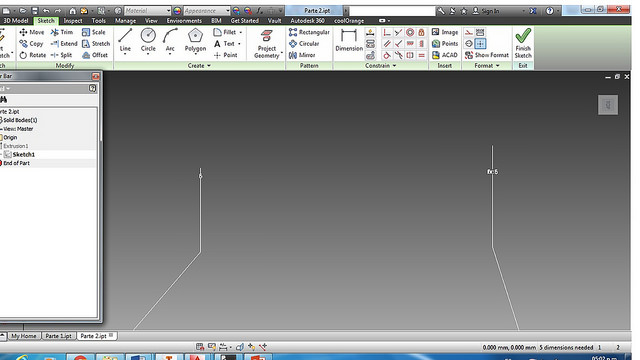Expand the Constrain panel dropdown

[x=380, y=65]
